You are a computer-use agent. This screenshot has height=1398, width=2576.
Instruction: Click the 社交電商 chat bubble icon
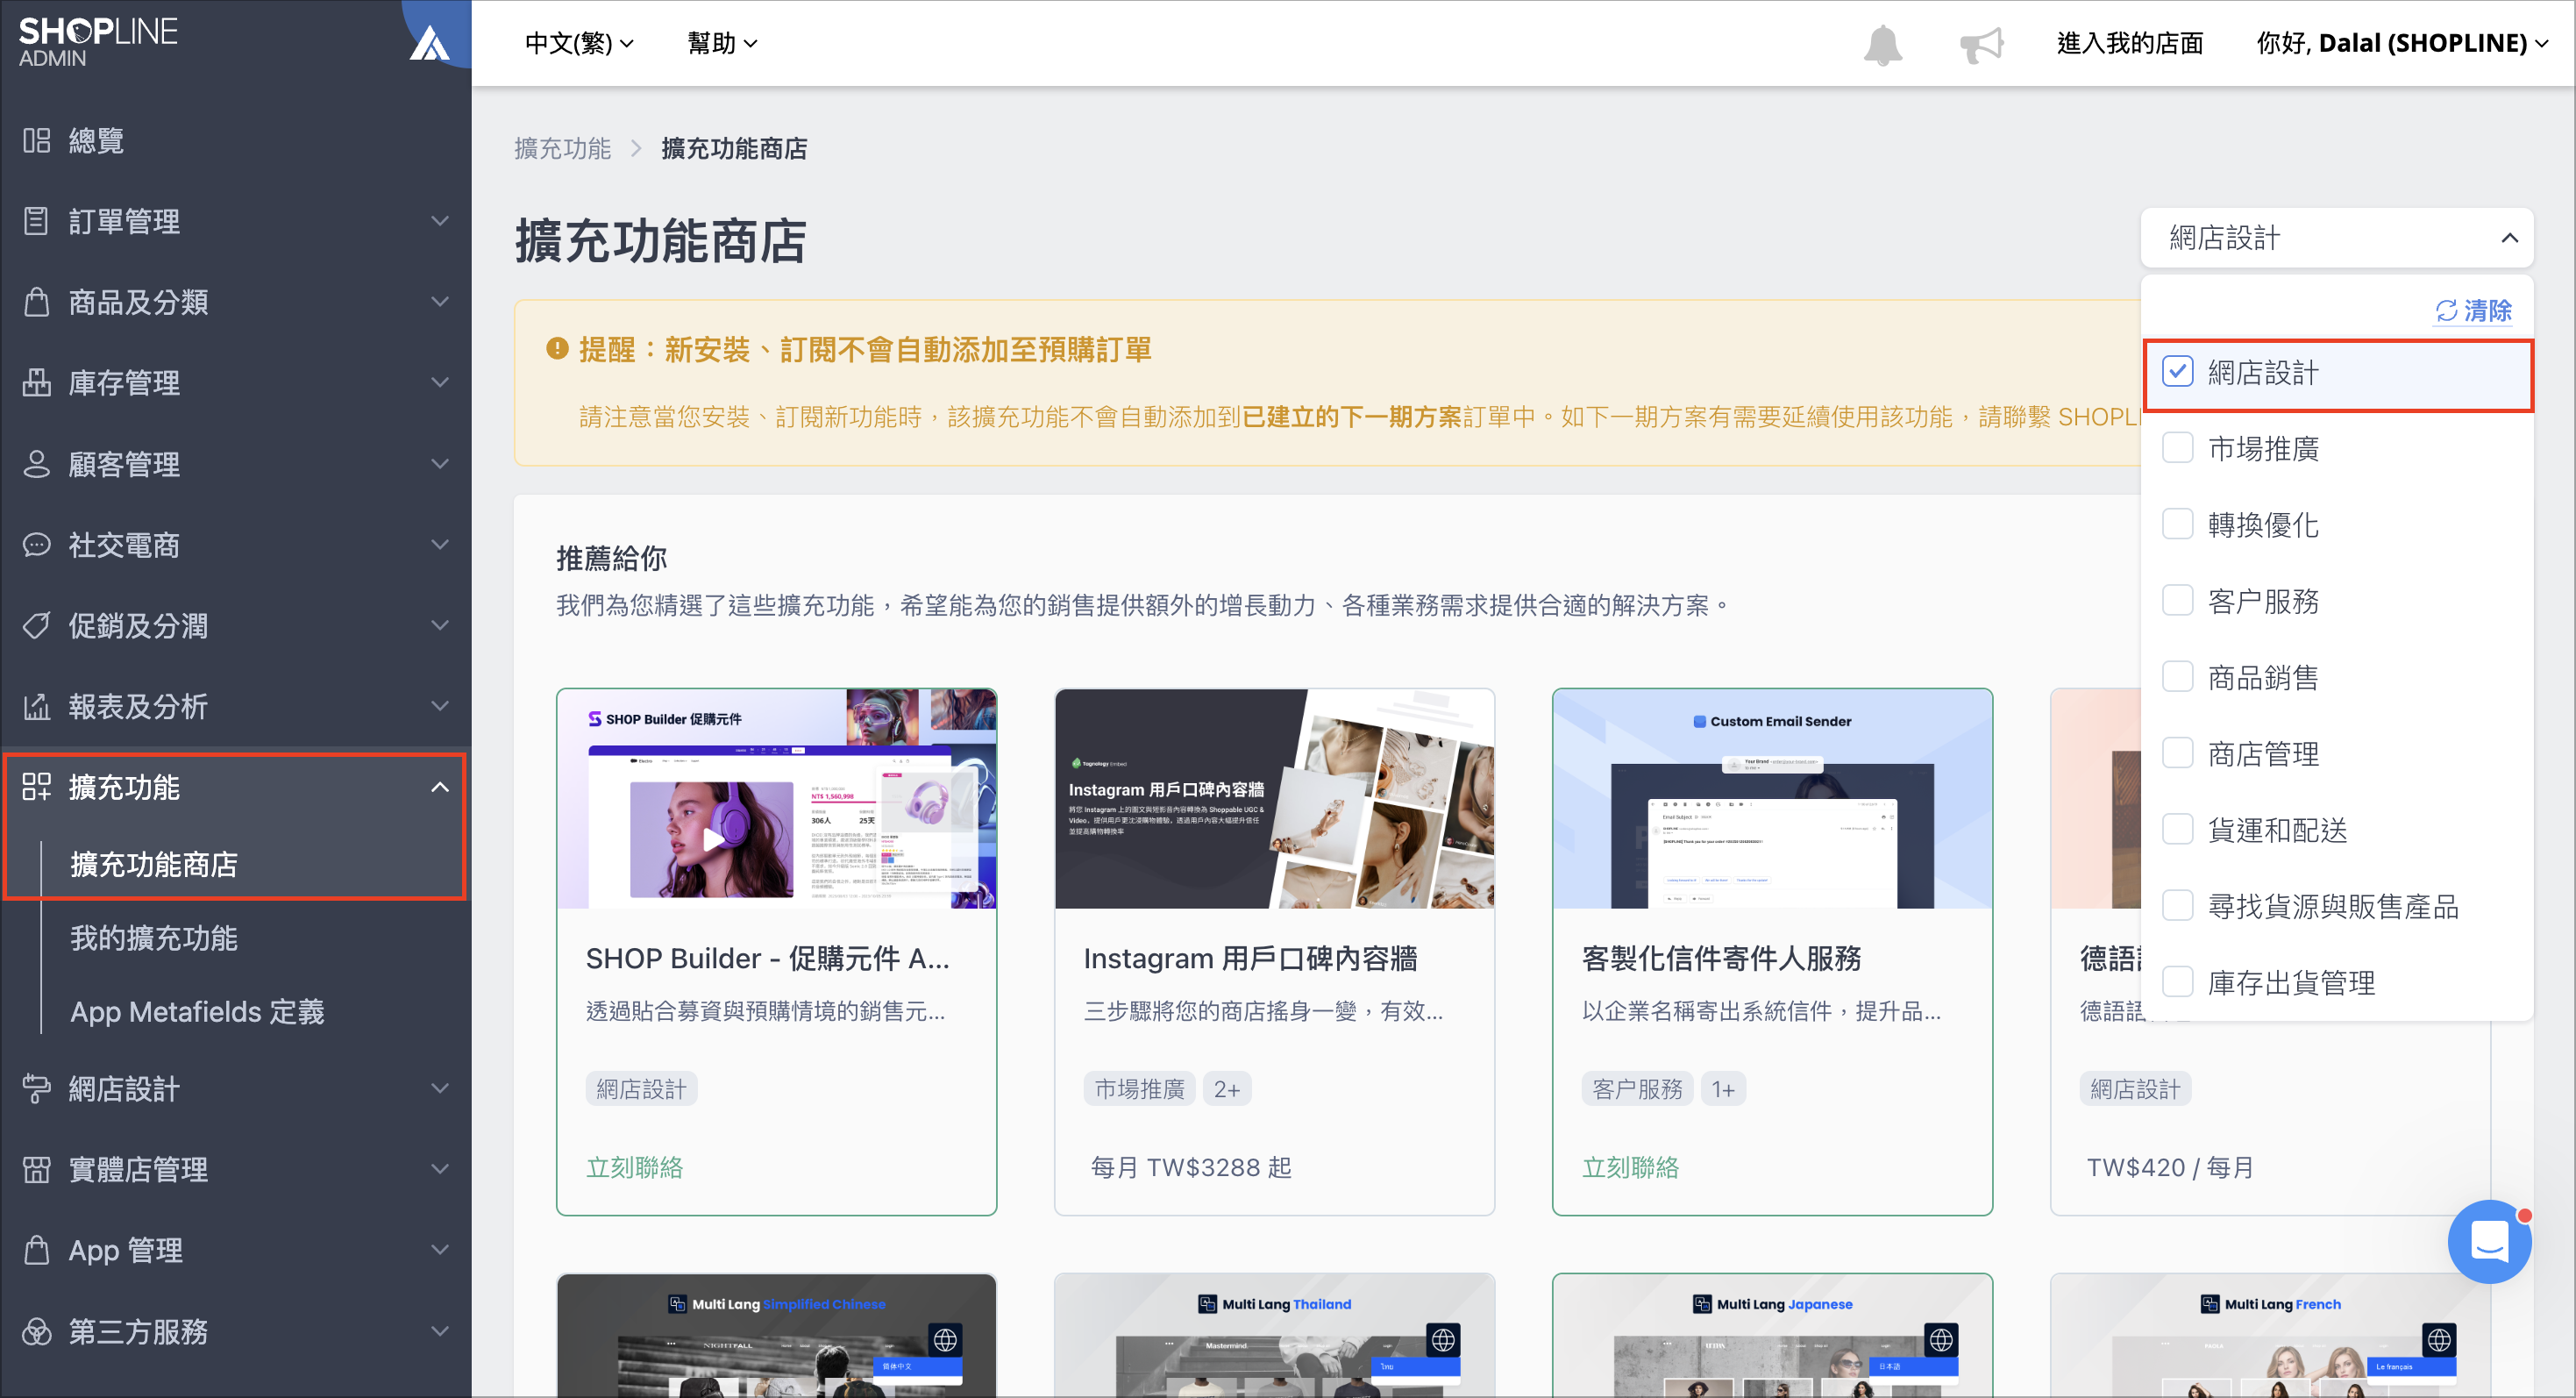coord(37,545)
